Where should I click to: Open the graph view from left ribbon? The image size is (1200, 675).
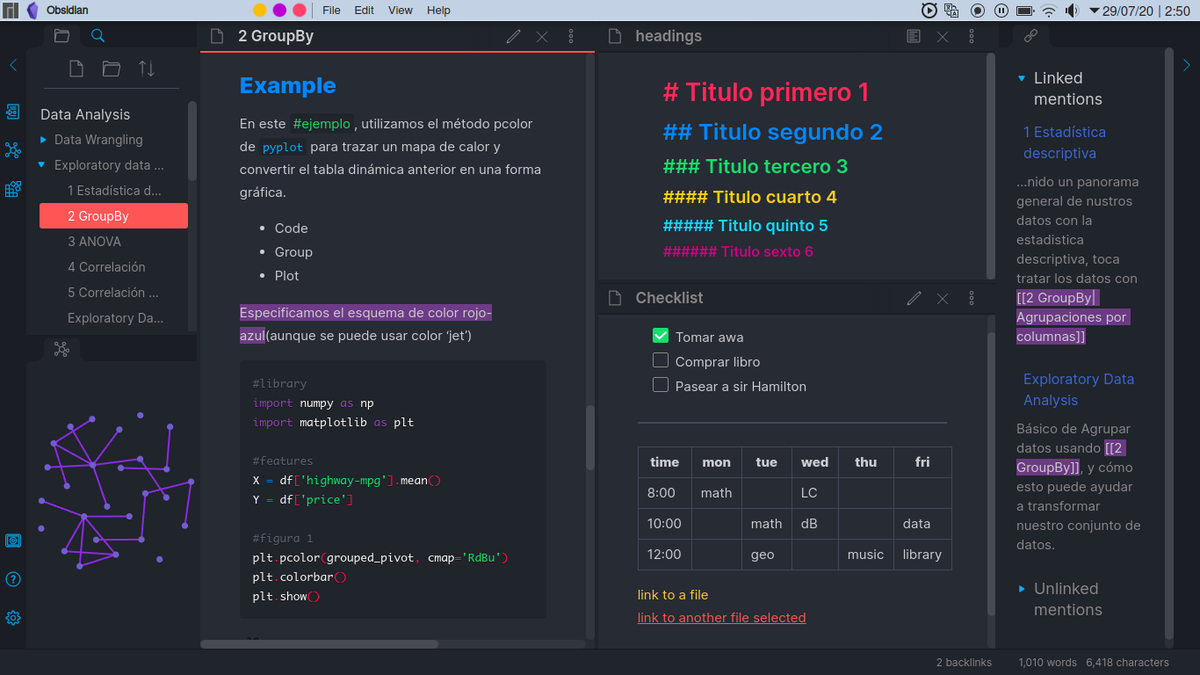(x=13, y=150)
